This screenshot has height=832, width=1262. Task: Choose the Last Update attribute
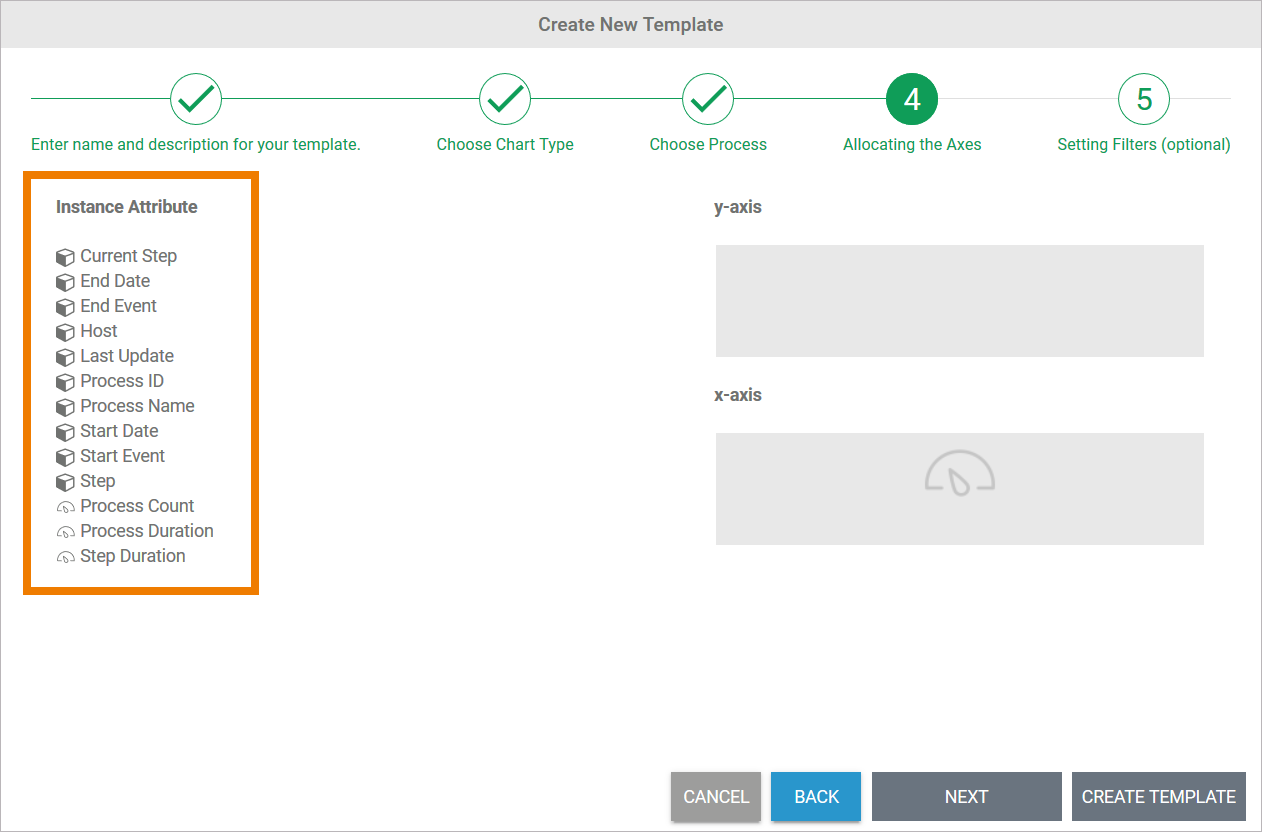tap(127, 356)
